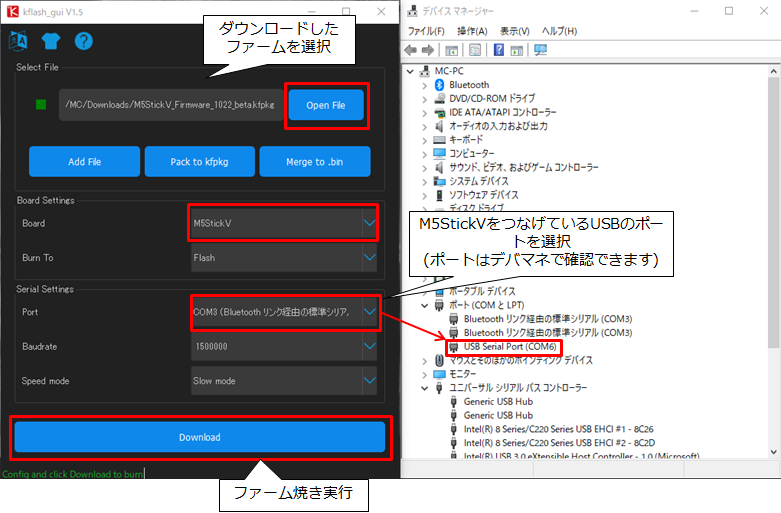Collapse the MC-PC root node

point(410,71)
